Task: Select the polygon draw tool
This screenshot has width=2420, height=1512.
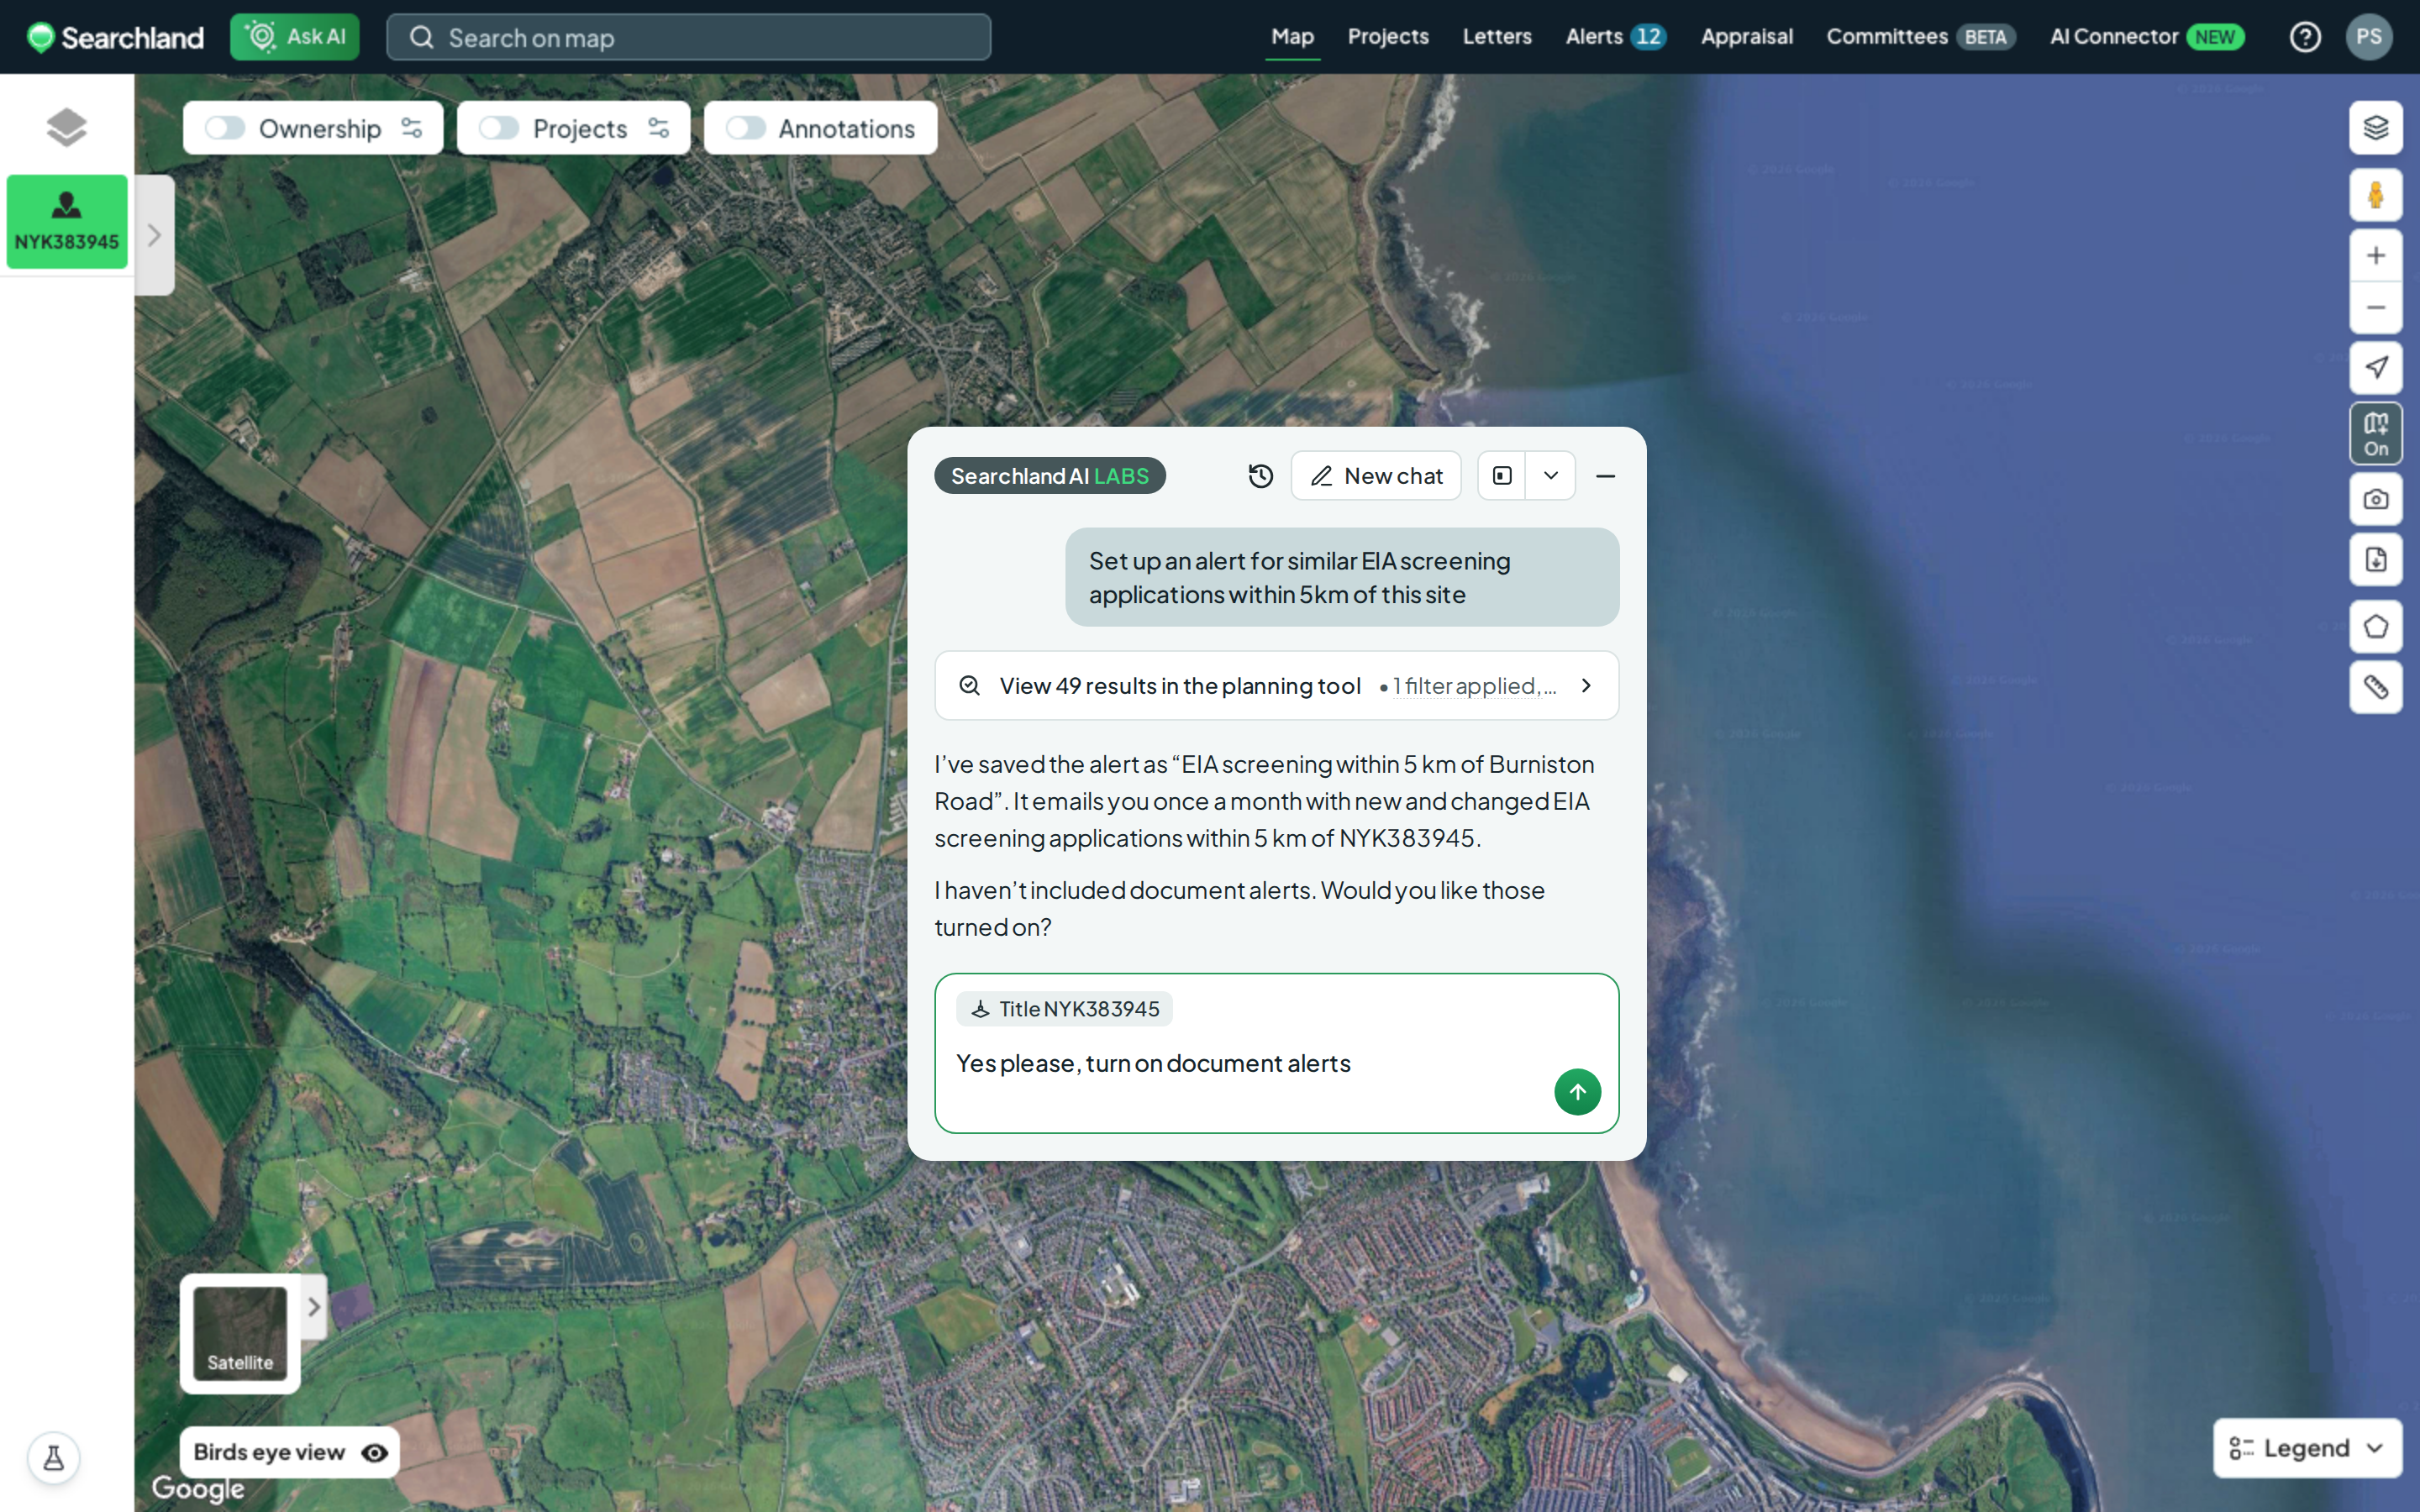Action: point(2376,627)
